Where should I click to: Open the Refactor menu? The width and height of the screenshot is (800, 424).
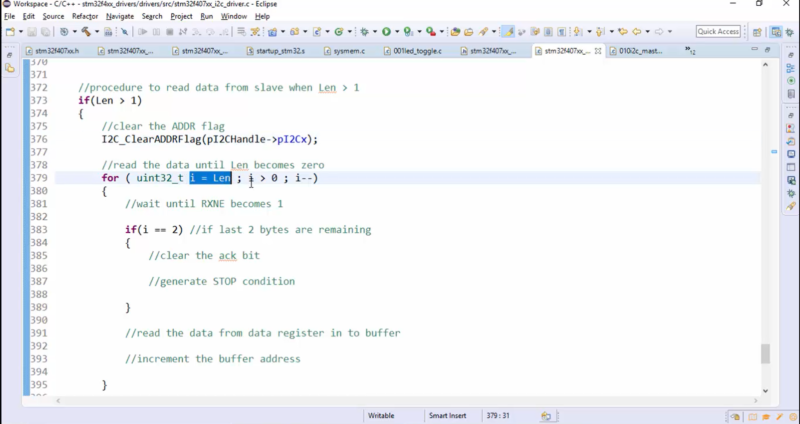[85, 17]
